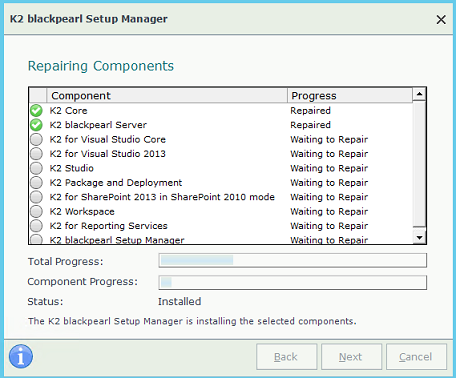Click the green check icon beside K2 Core

point(36,111)
